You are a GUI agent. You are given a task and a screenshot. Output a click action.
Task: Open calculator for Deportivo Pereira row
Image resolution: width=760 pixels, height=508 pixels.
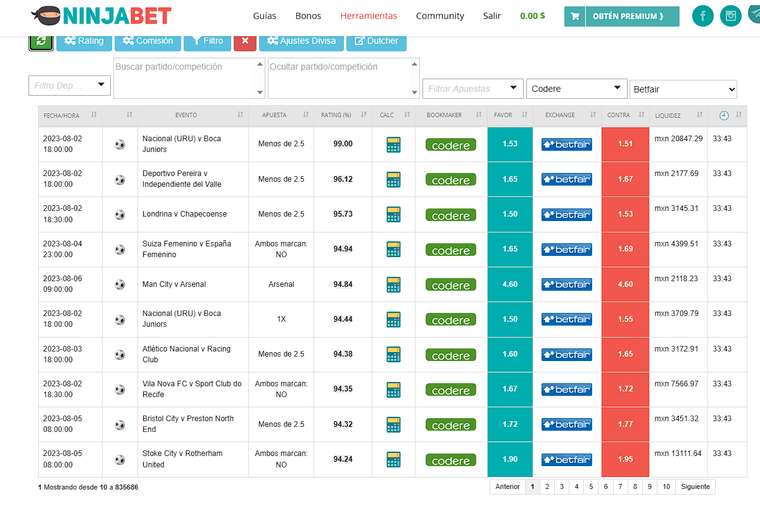(x=393, y=179)
